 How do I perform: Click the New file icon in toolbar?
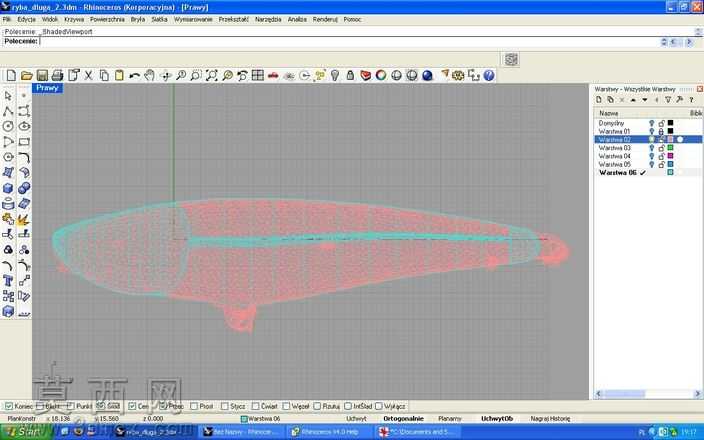pyautogui.click(x=11, y=75)
